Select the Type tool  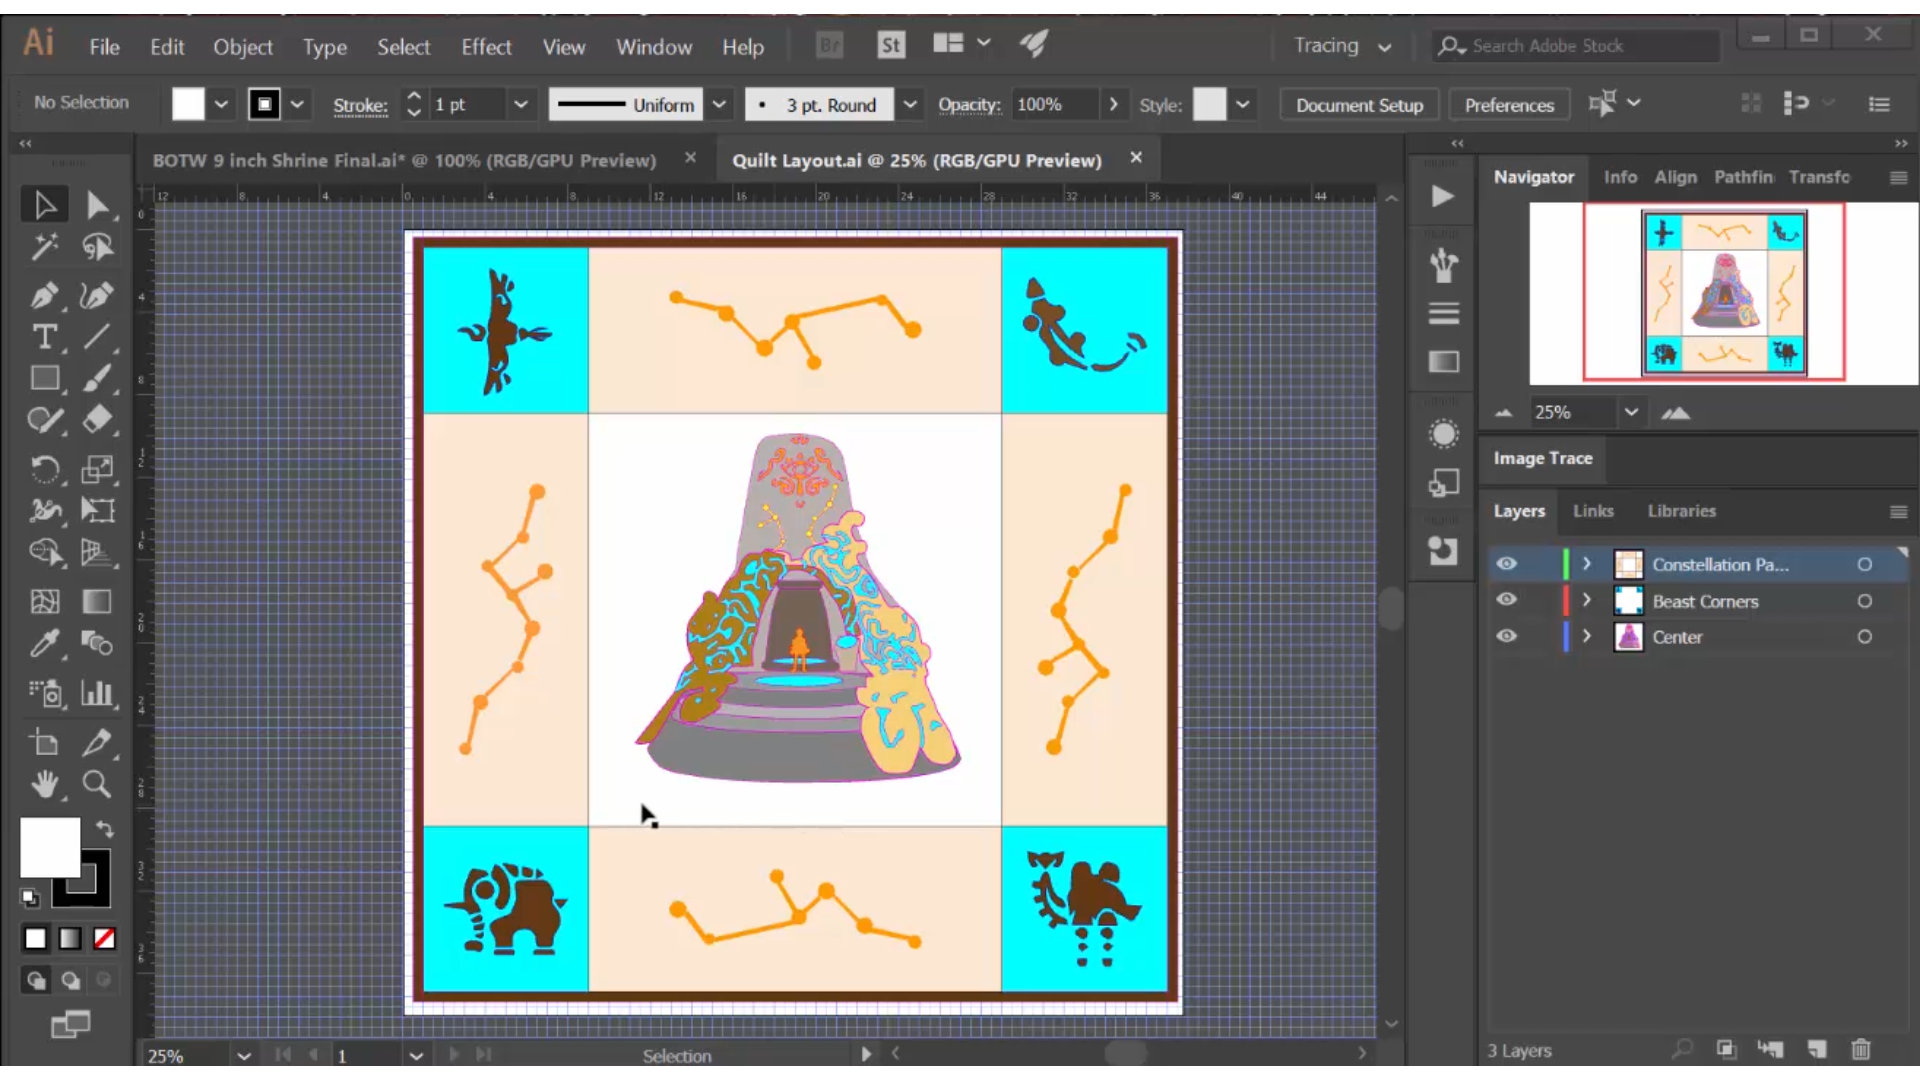coord(45,337)
